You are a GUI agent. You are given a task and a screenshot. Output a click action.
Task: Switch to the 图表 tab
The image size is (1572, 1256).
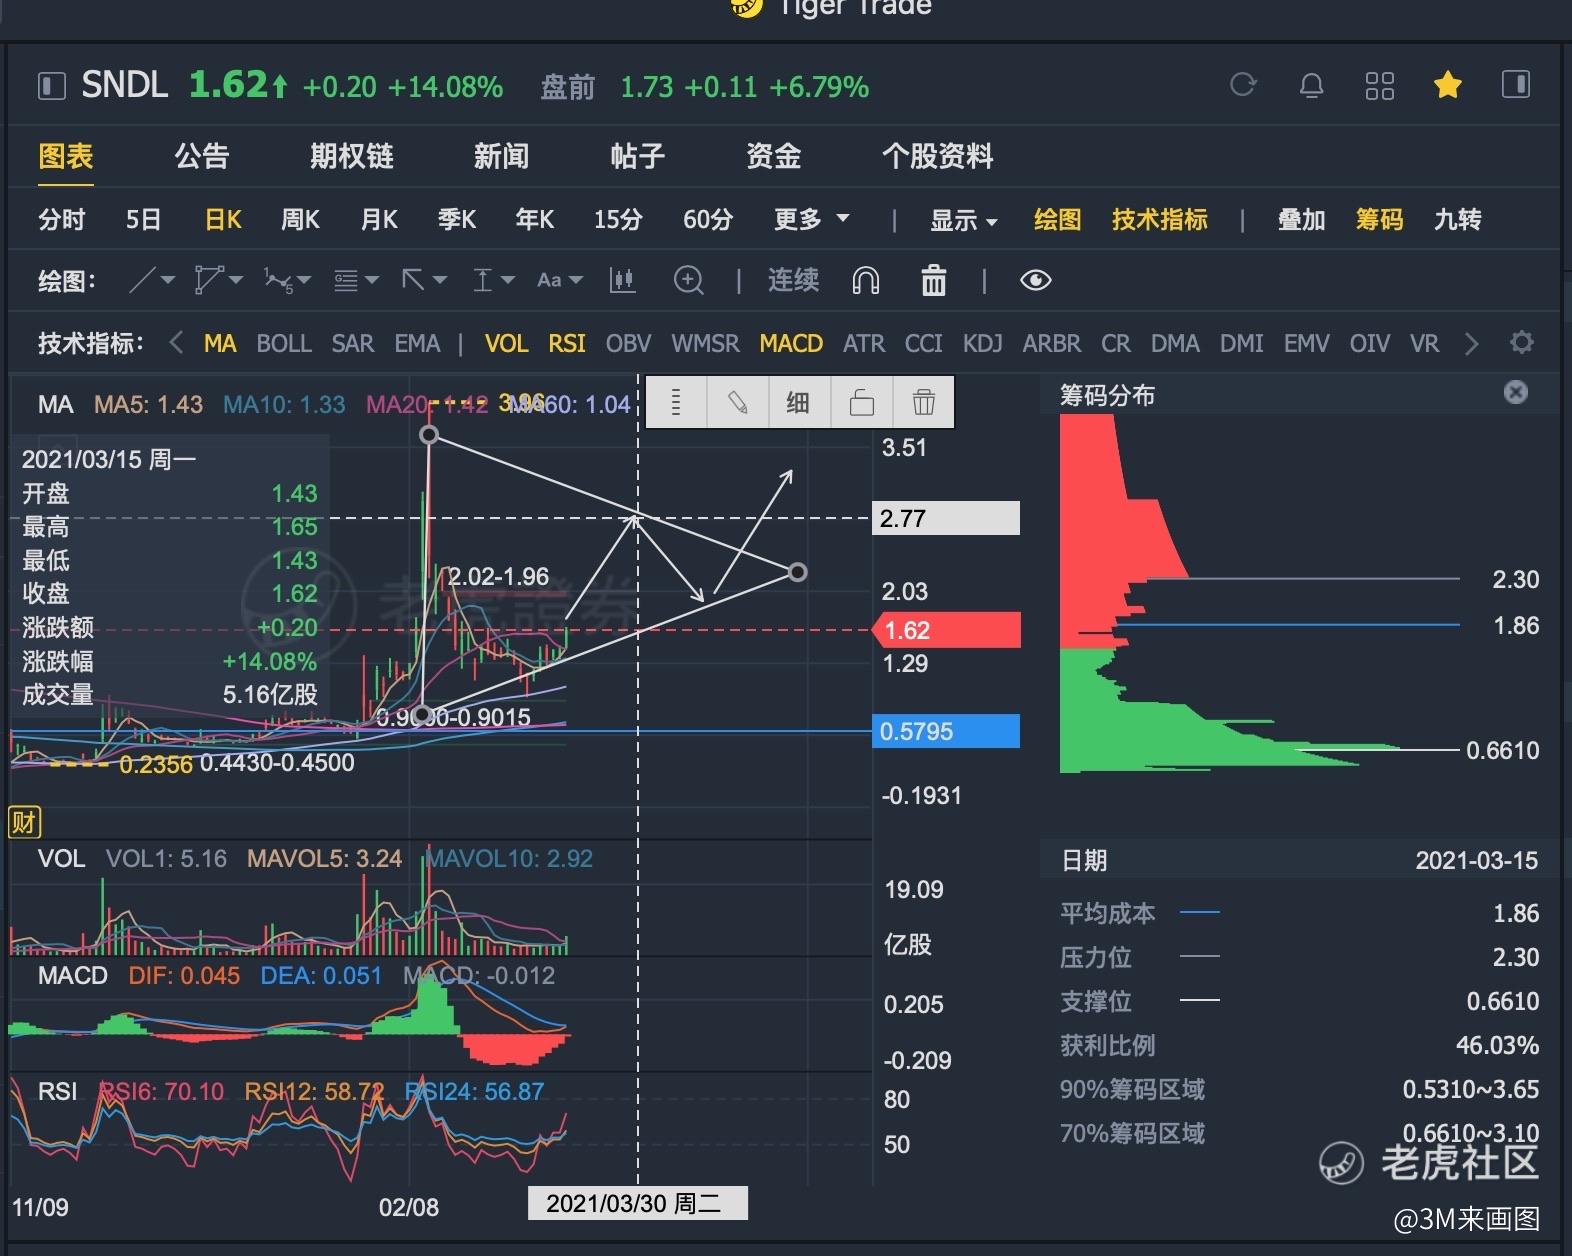coord(66,156)
